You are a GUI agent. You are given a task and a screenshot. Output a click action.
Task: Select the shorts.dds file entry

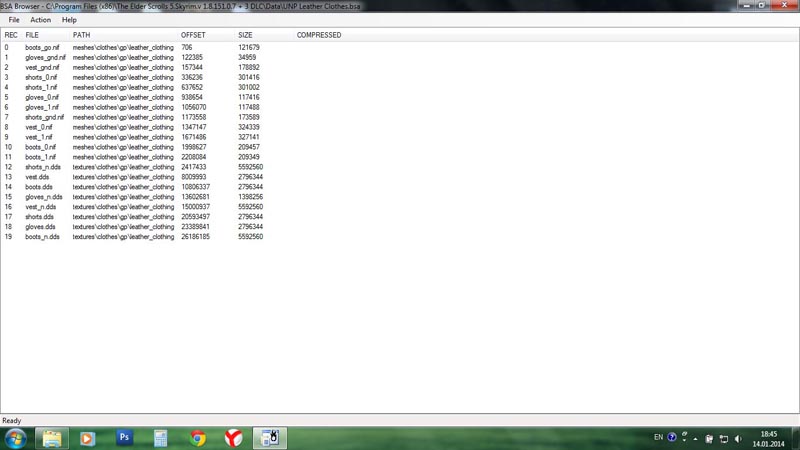[39, 217]
